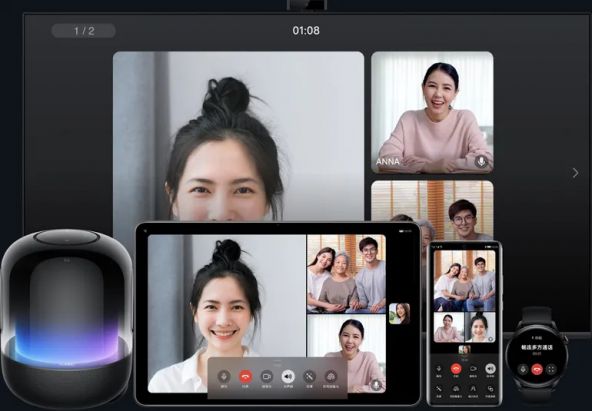This screenshot has height=411, width=592.
Task: Select the family group video on the tablet
Action: tap(347, 274)
